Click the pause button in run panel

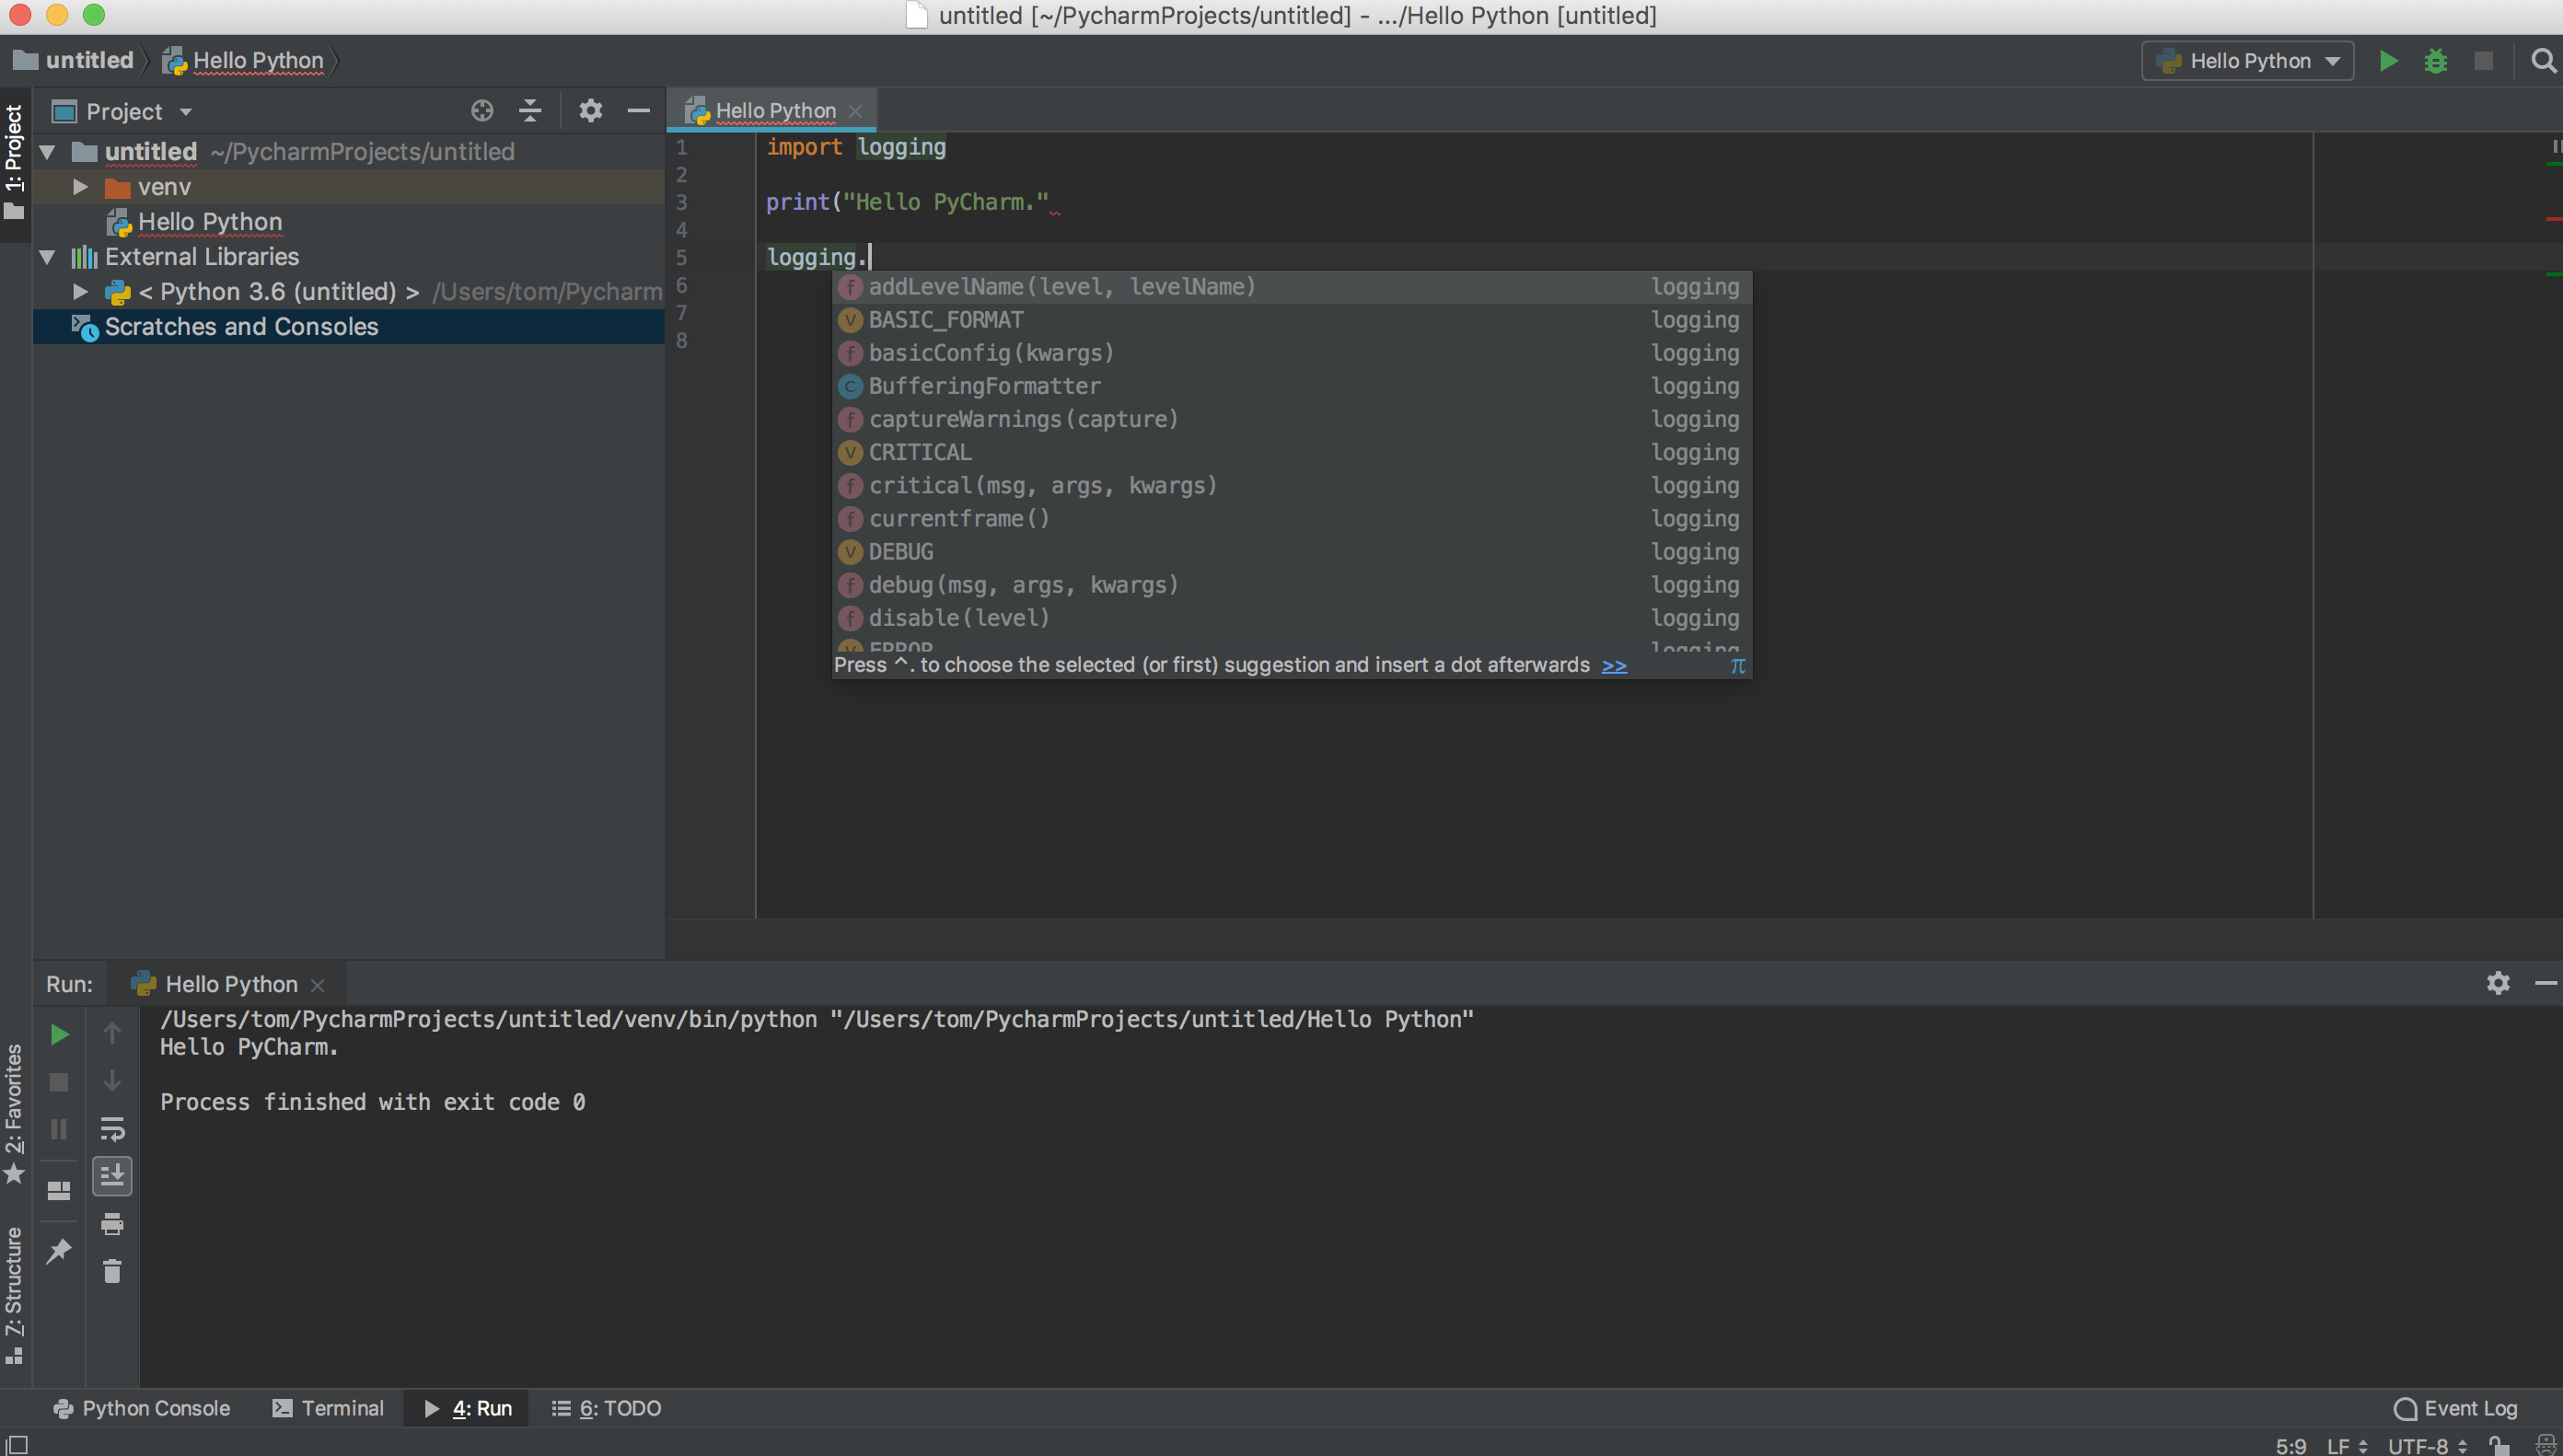58,1128
